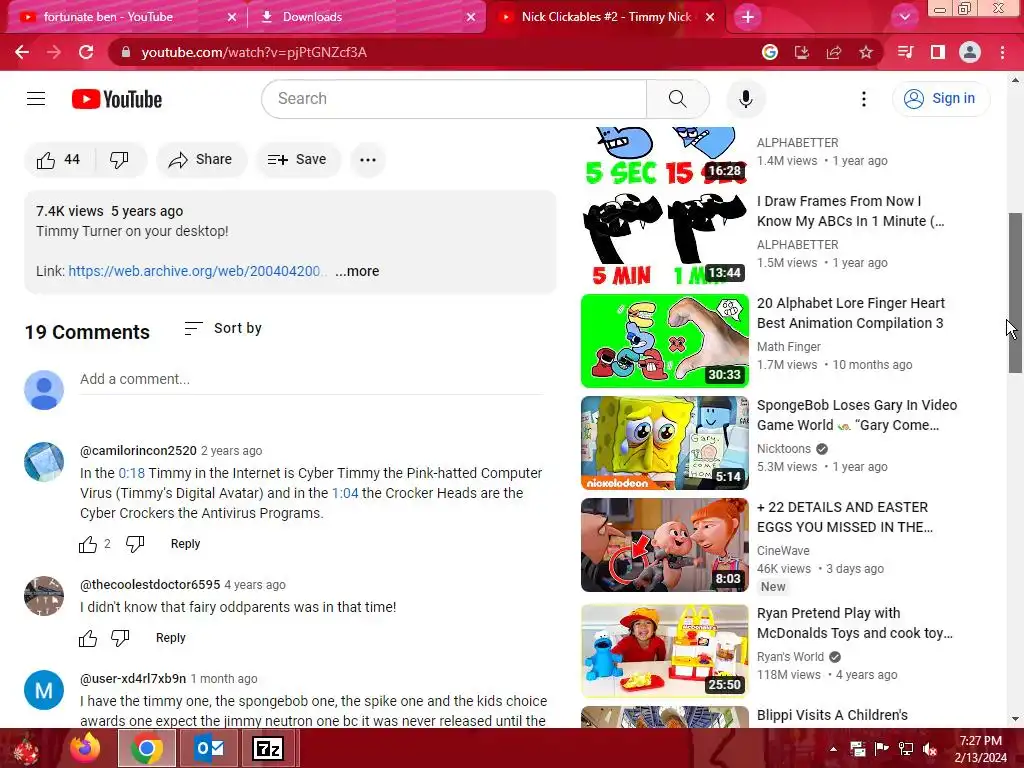Open the tab search dropdown arrow

pos(904,17)
